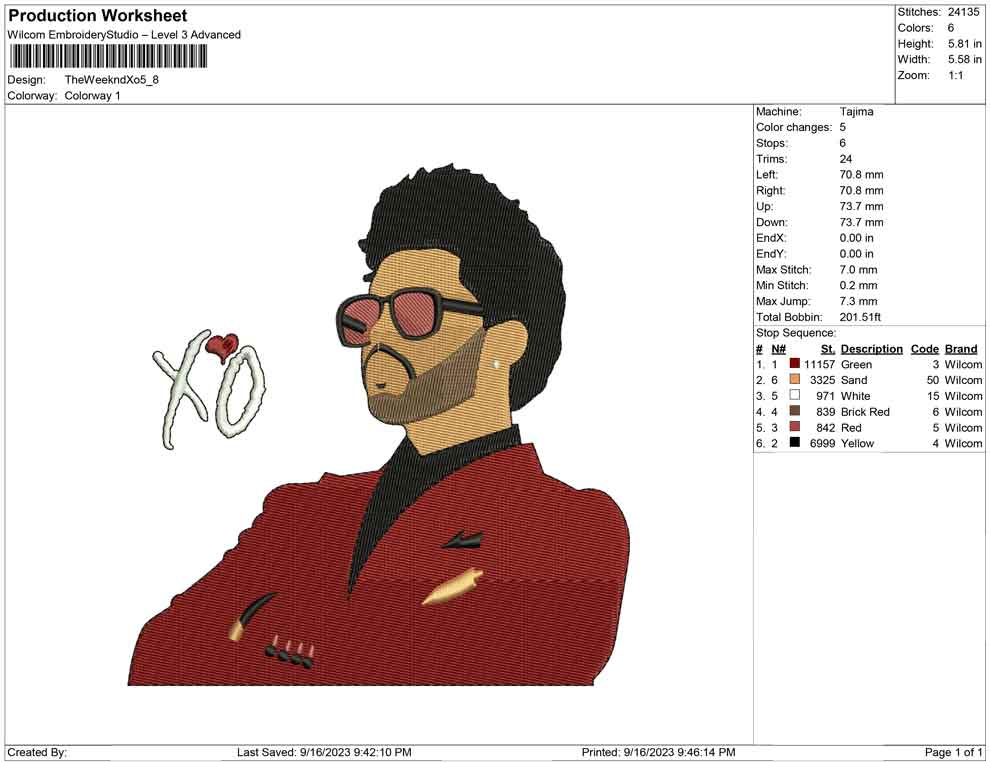Click the Total Bobbin value '201.51ft'

(x=860, y=317)
